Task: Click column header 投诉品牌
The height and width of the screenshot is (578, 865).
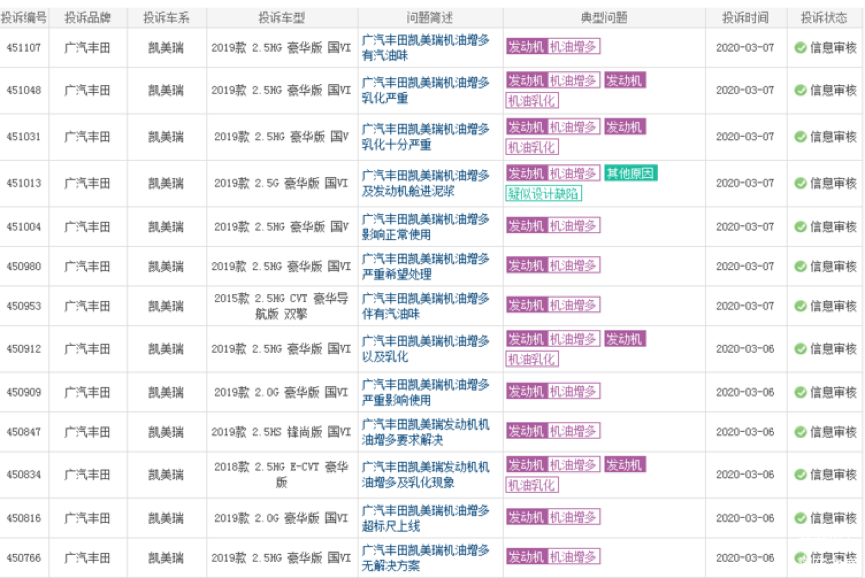Action: pyautogui.click(x=87, y=18)
